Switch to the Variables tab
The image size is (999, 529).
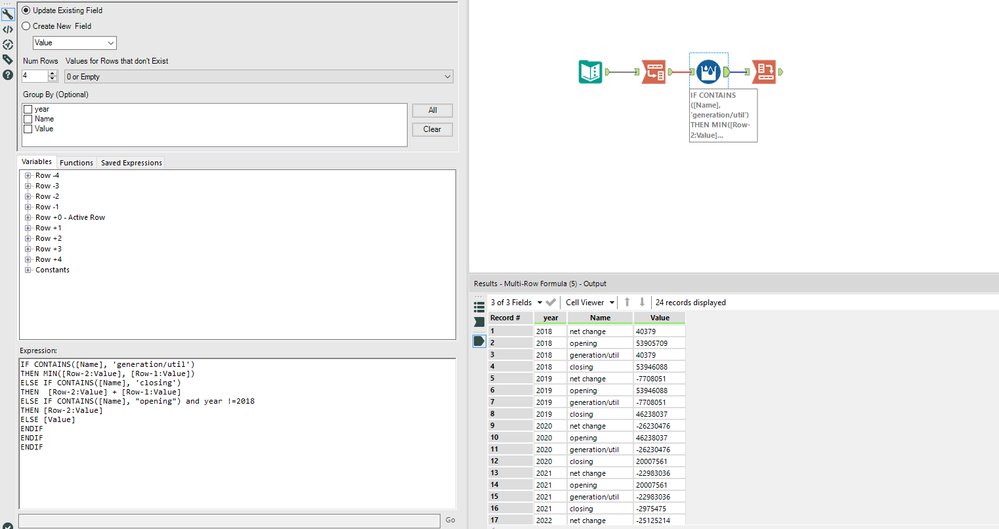[36, 162]
